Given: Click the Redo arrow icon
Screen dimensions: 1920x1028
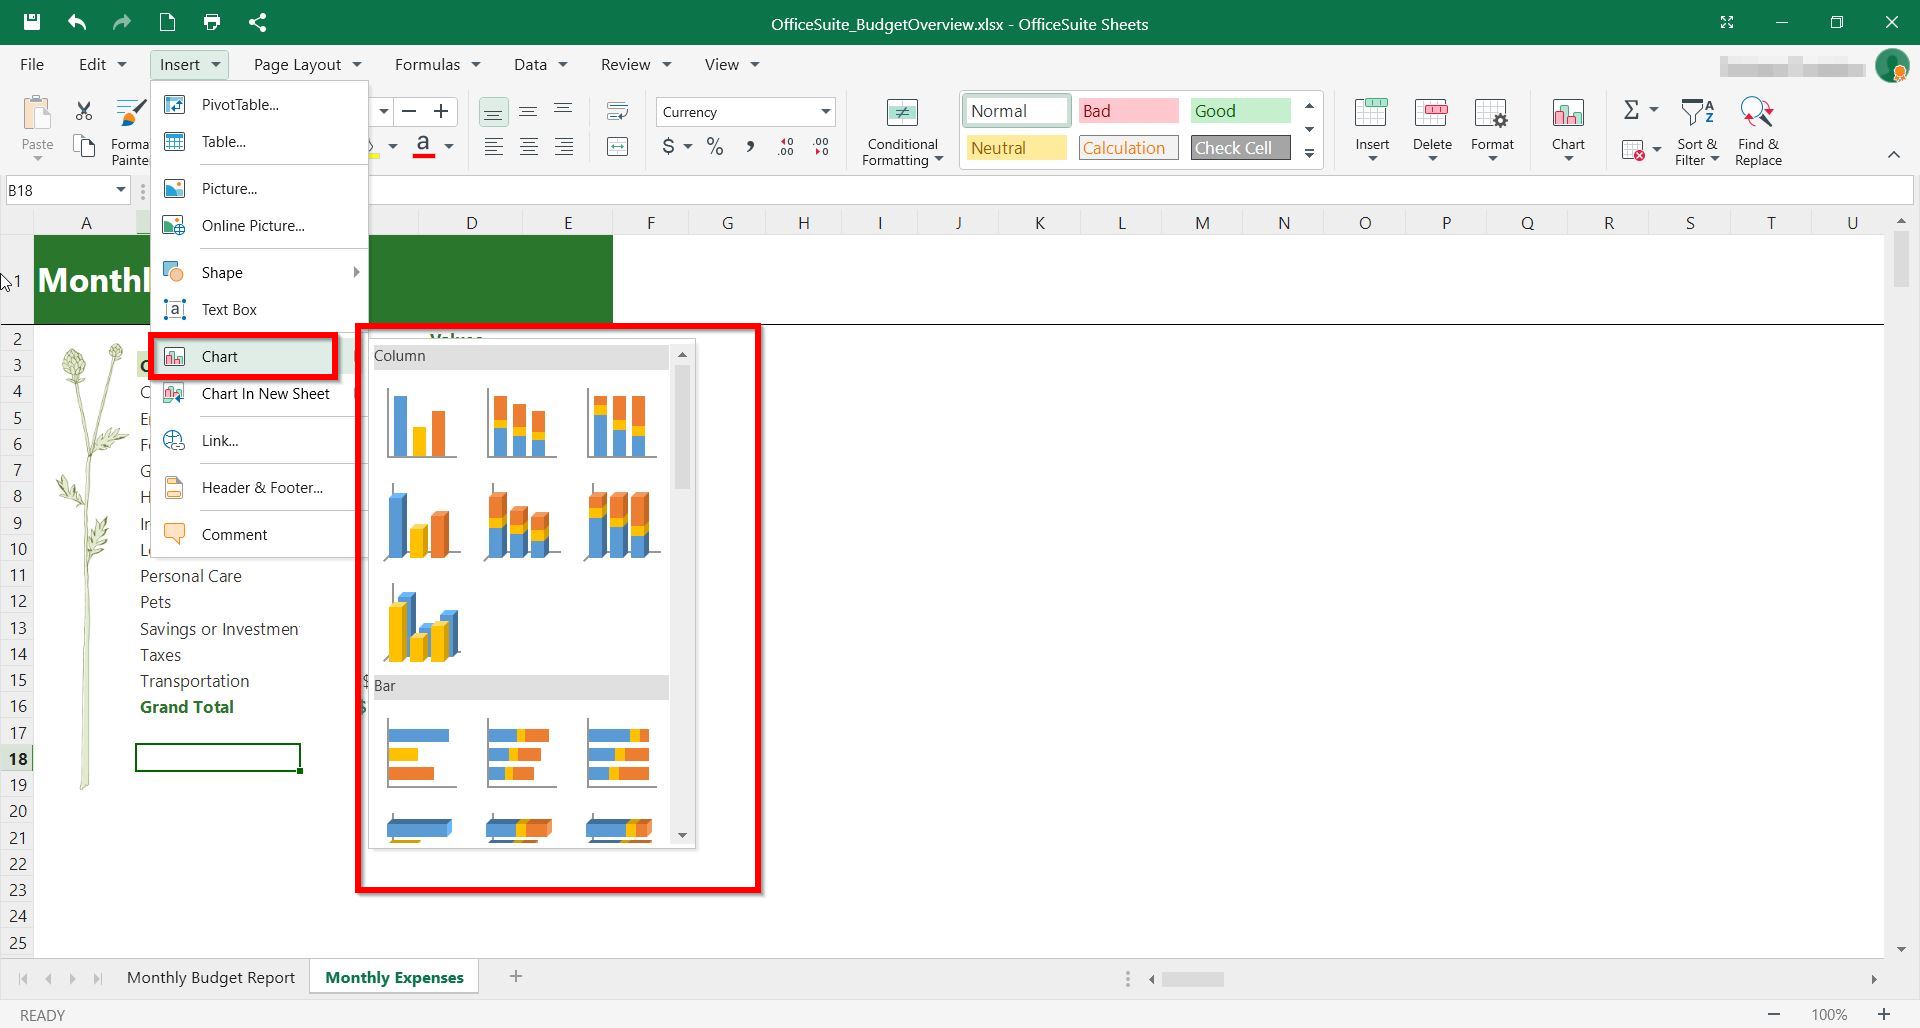Looking at the screenshot, I should pyautogui.click(x=122, y=22).
